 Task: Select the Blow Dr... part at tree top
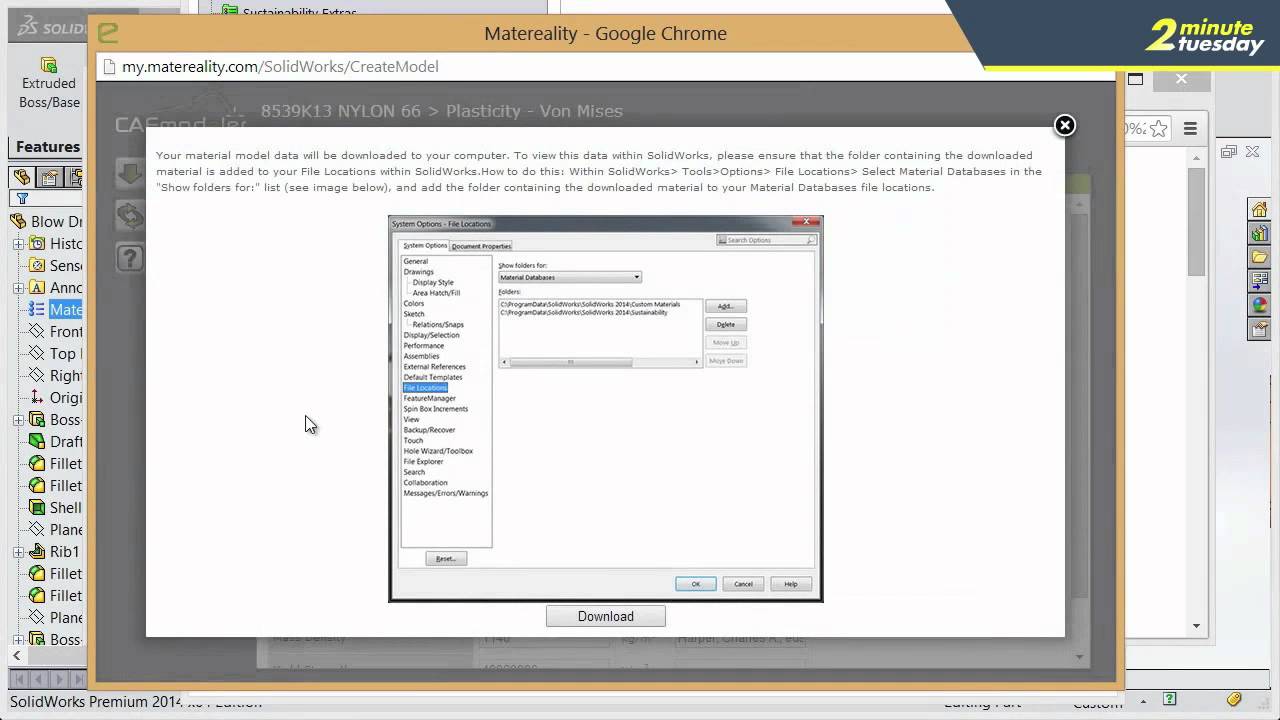tap(47, 222)
